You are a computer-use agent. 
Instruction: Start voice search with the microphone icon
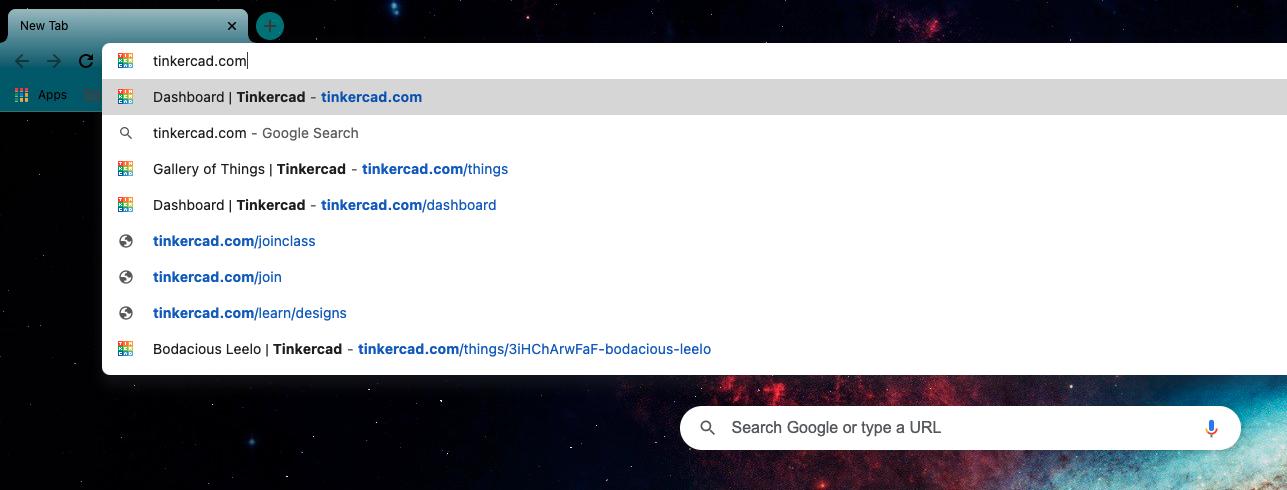pyautogui.click(x=1211, y=428)
